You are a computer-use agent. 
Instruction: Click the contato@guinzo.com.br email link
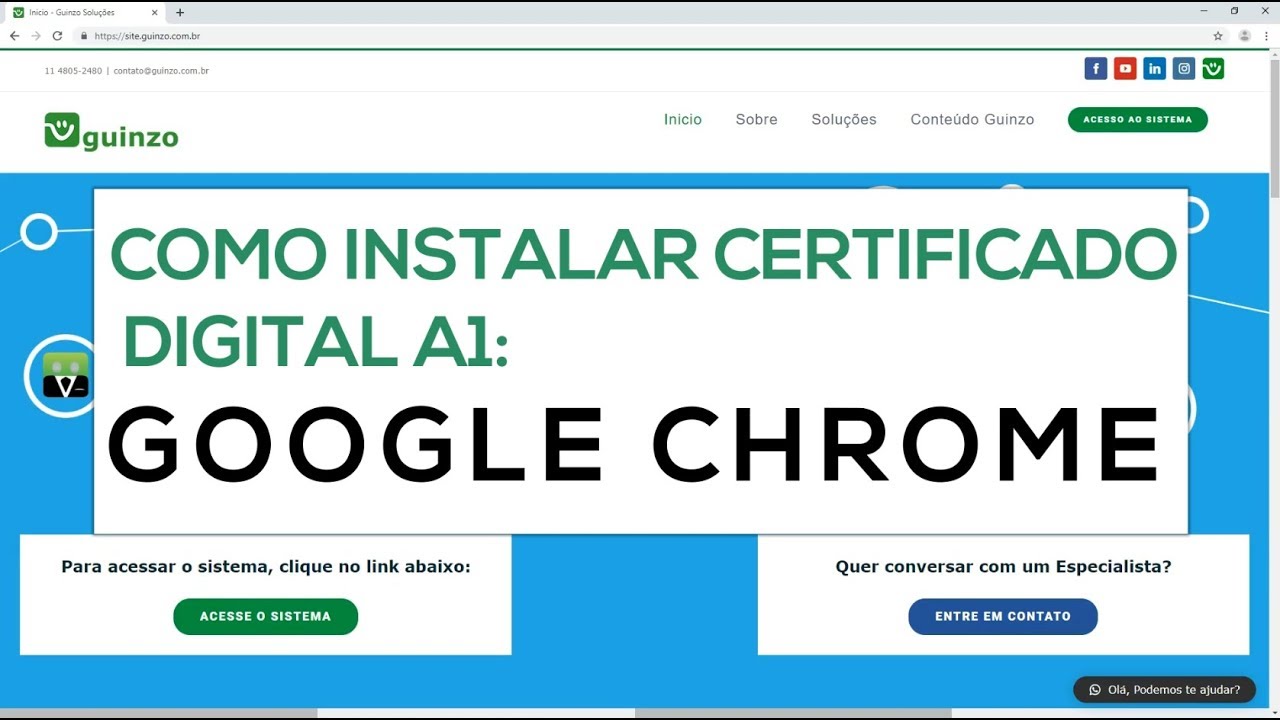click(161, 71)
